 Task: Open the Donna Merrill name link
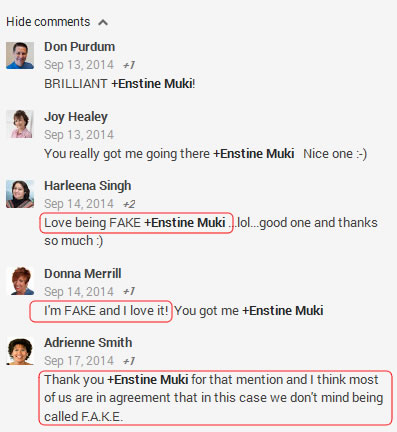pos(82,274)
